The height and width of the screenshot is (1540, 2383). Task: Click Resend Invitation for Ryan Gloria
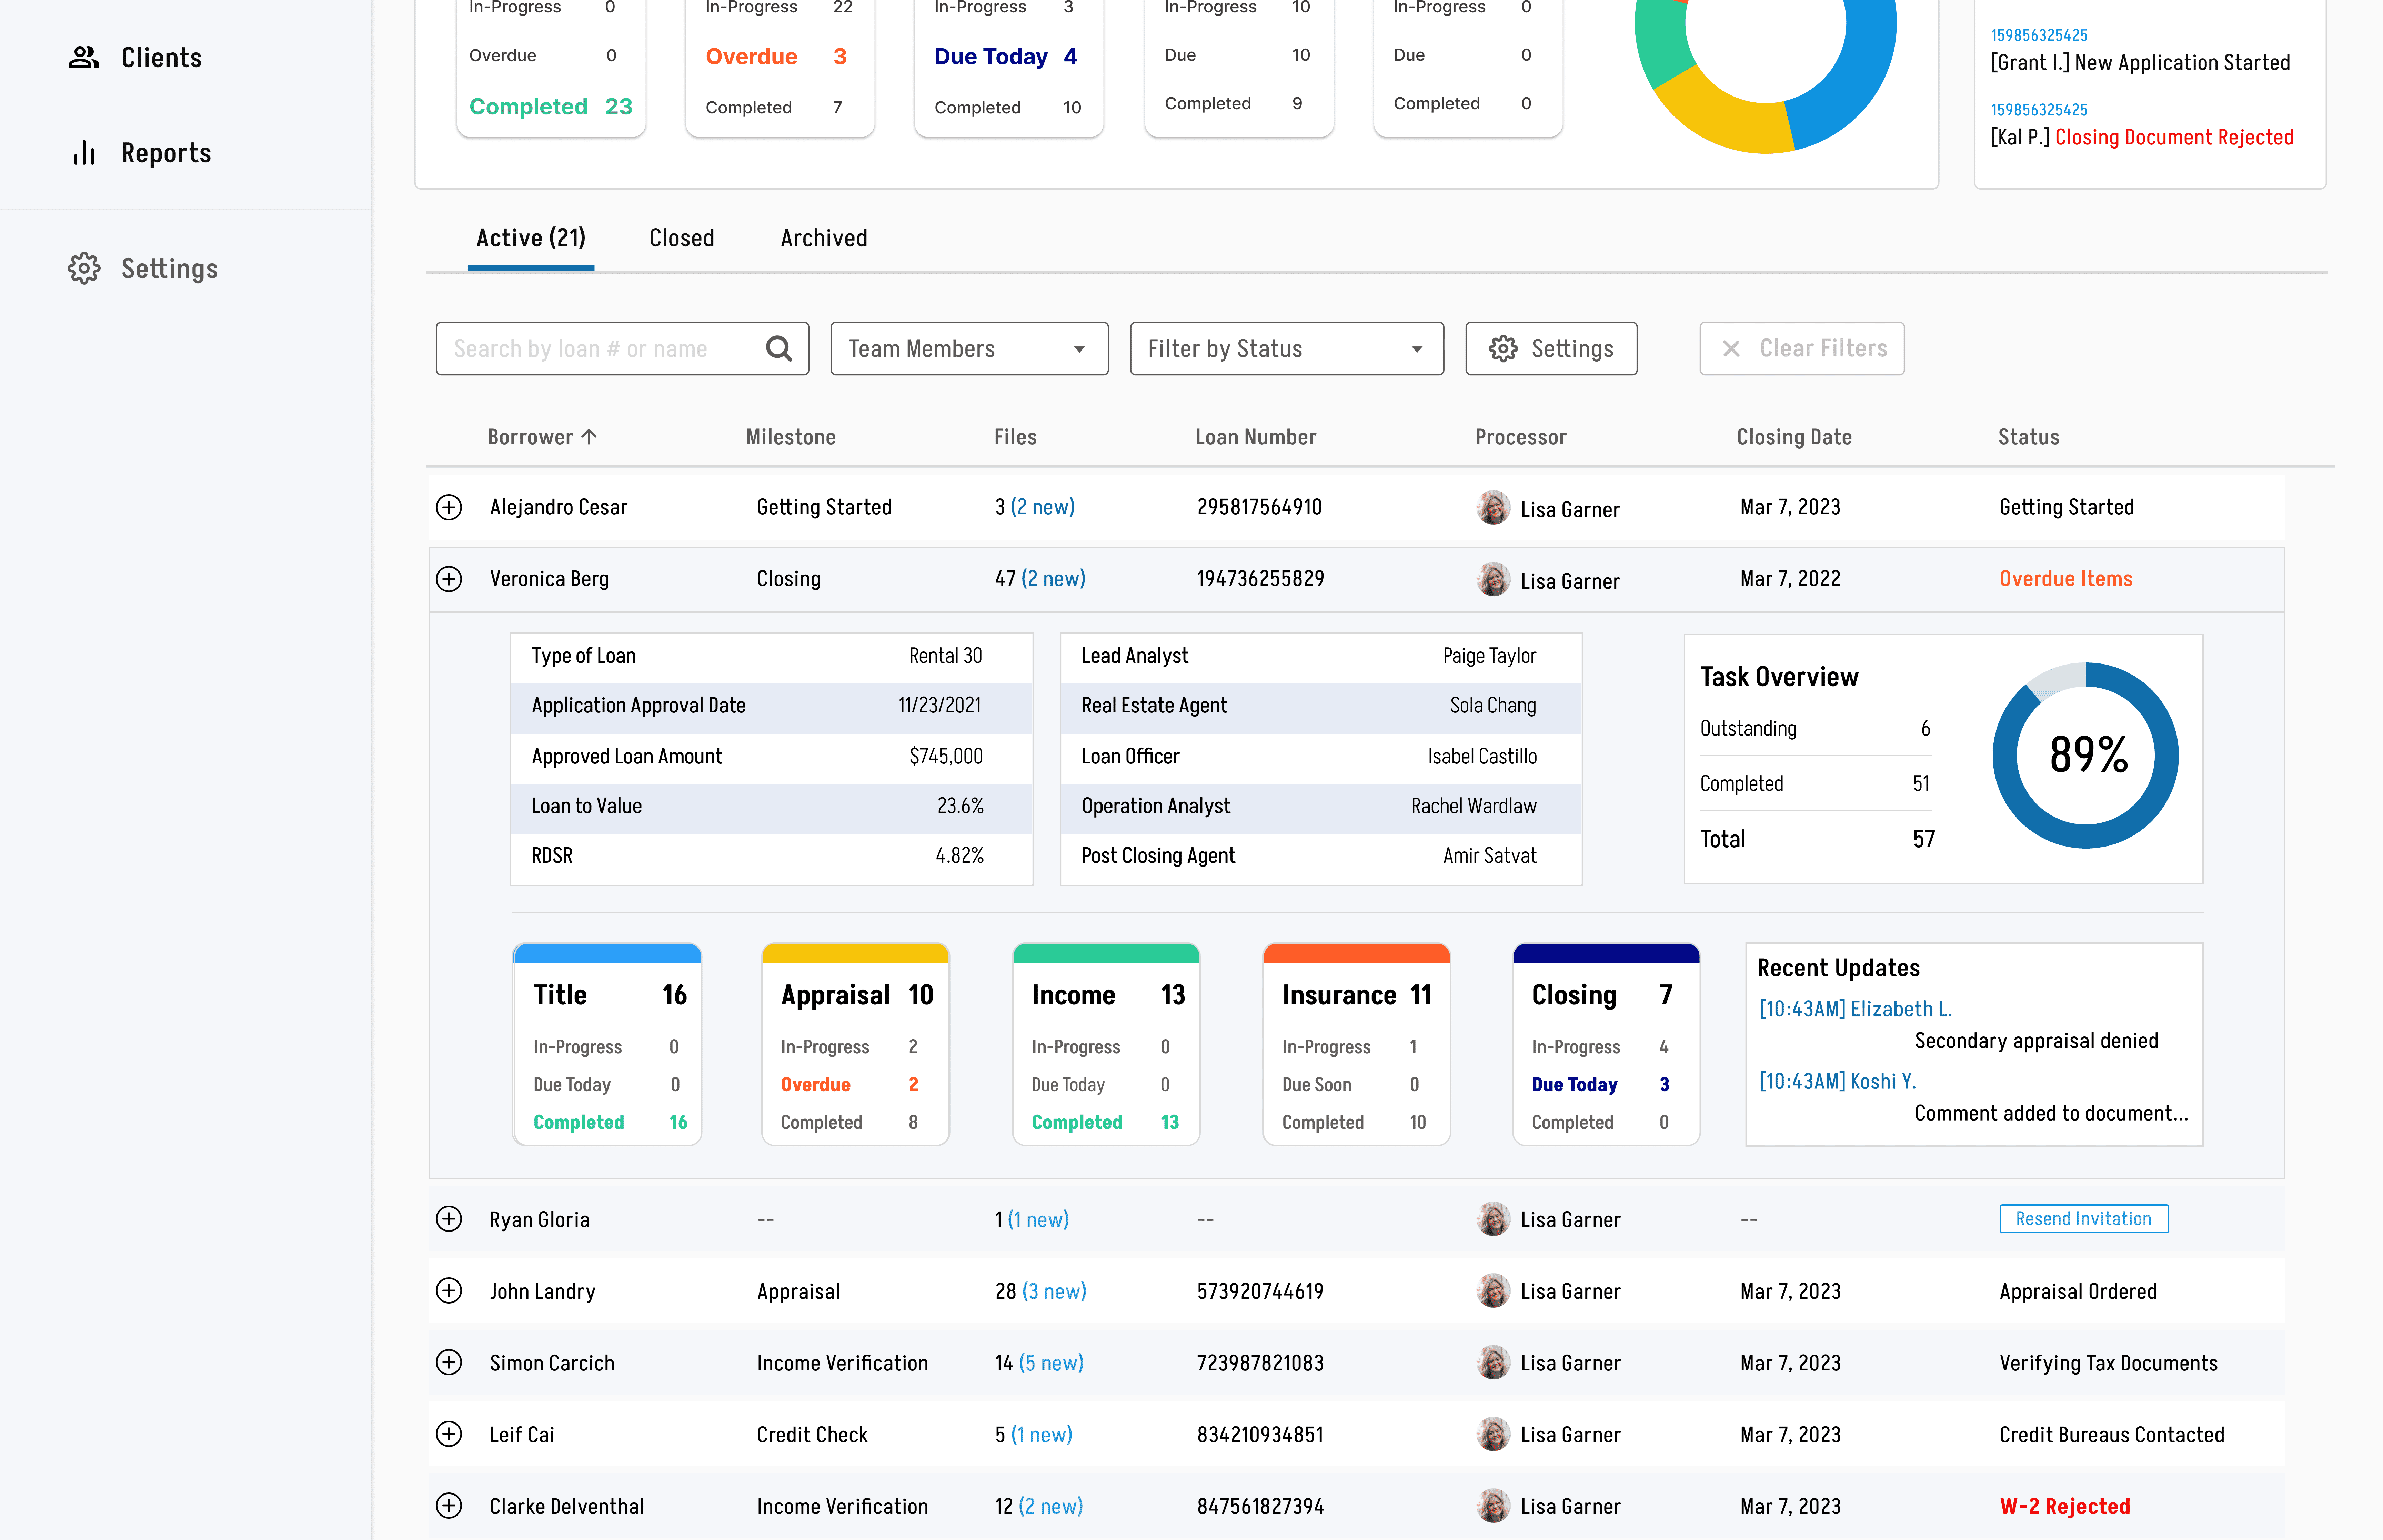[2084, 1219]
